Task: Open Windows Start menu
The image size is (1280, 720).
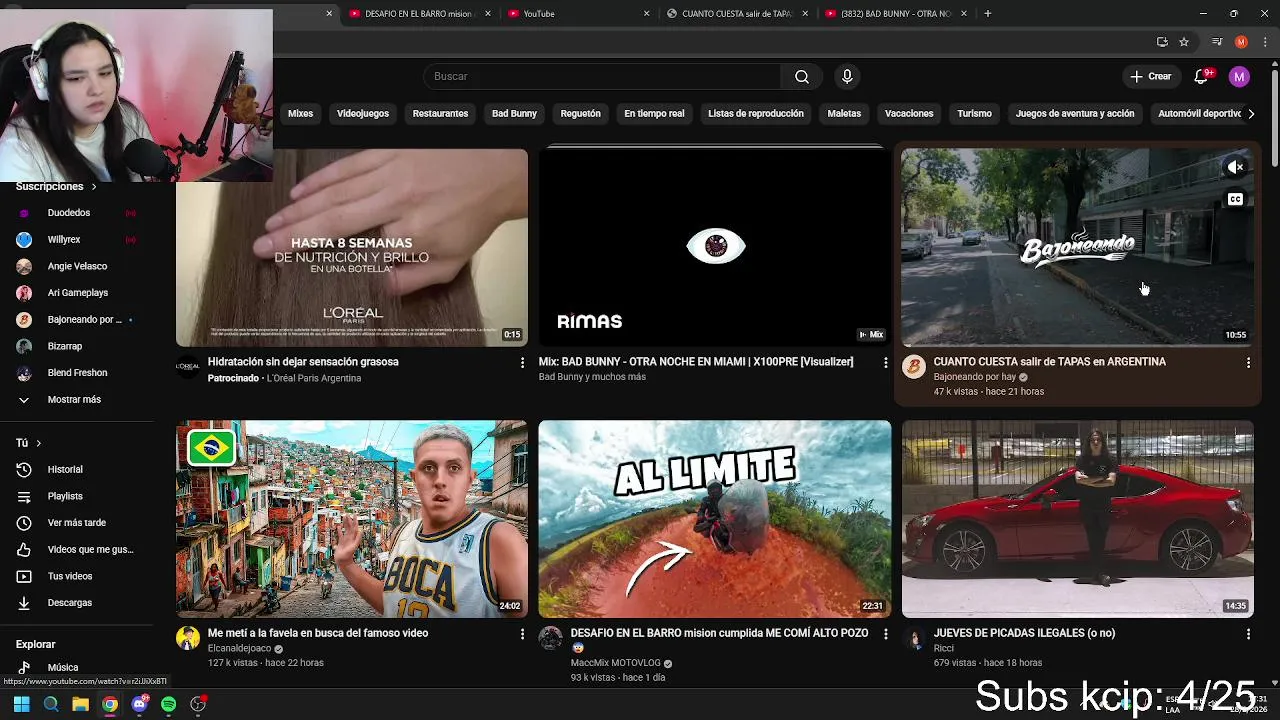Action: (x=21, y=704)
